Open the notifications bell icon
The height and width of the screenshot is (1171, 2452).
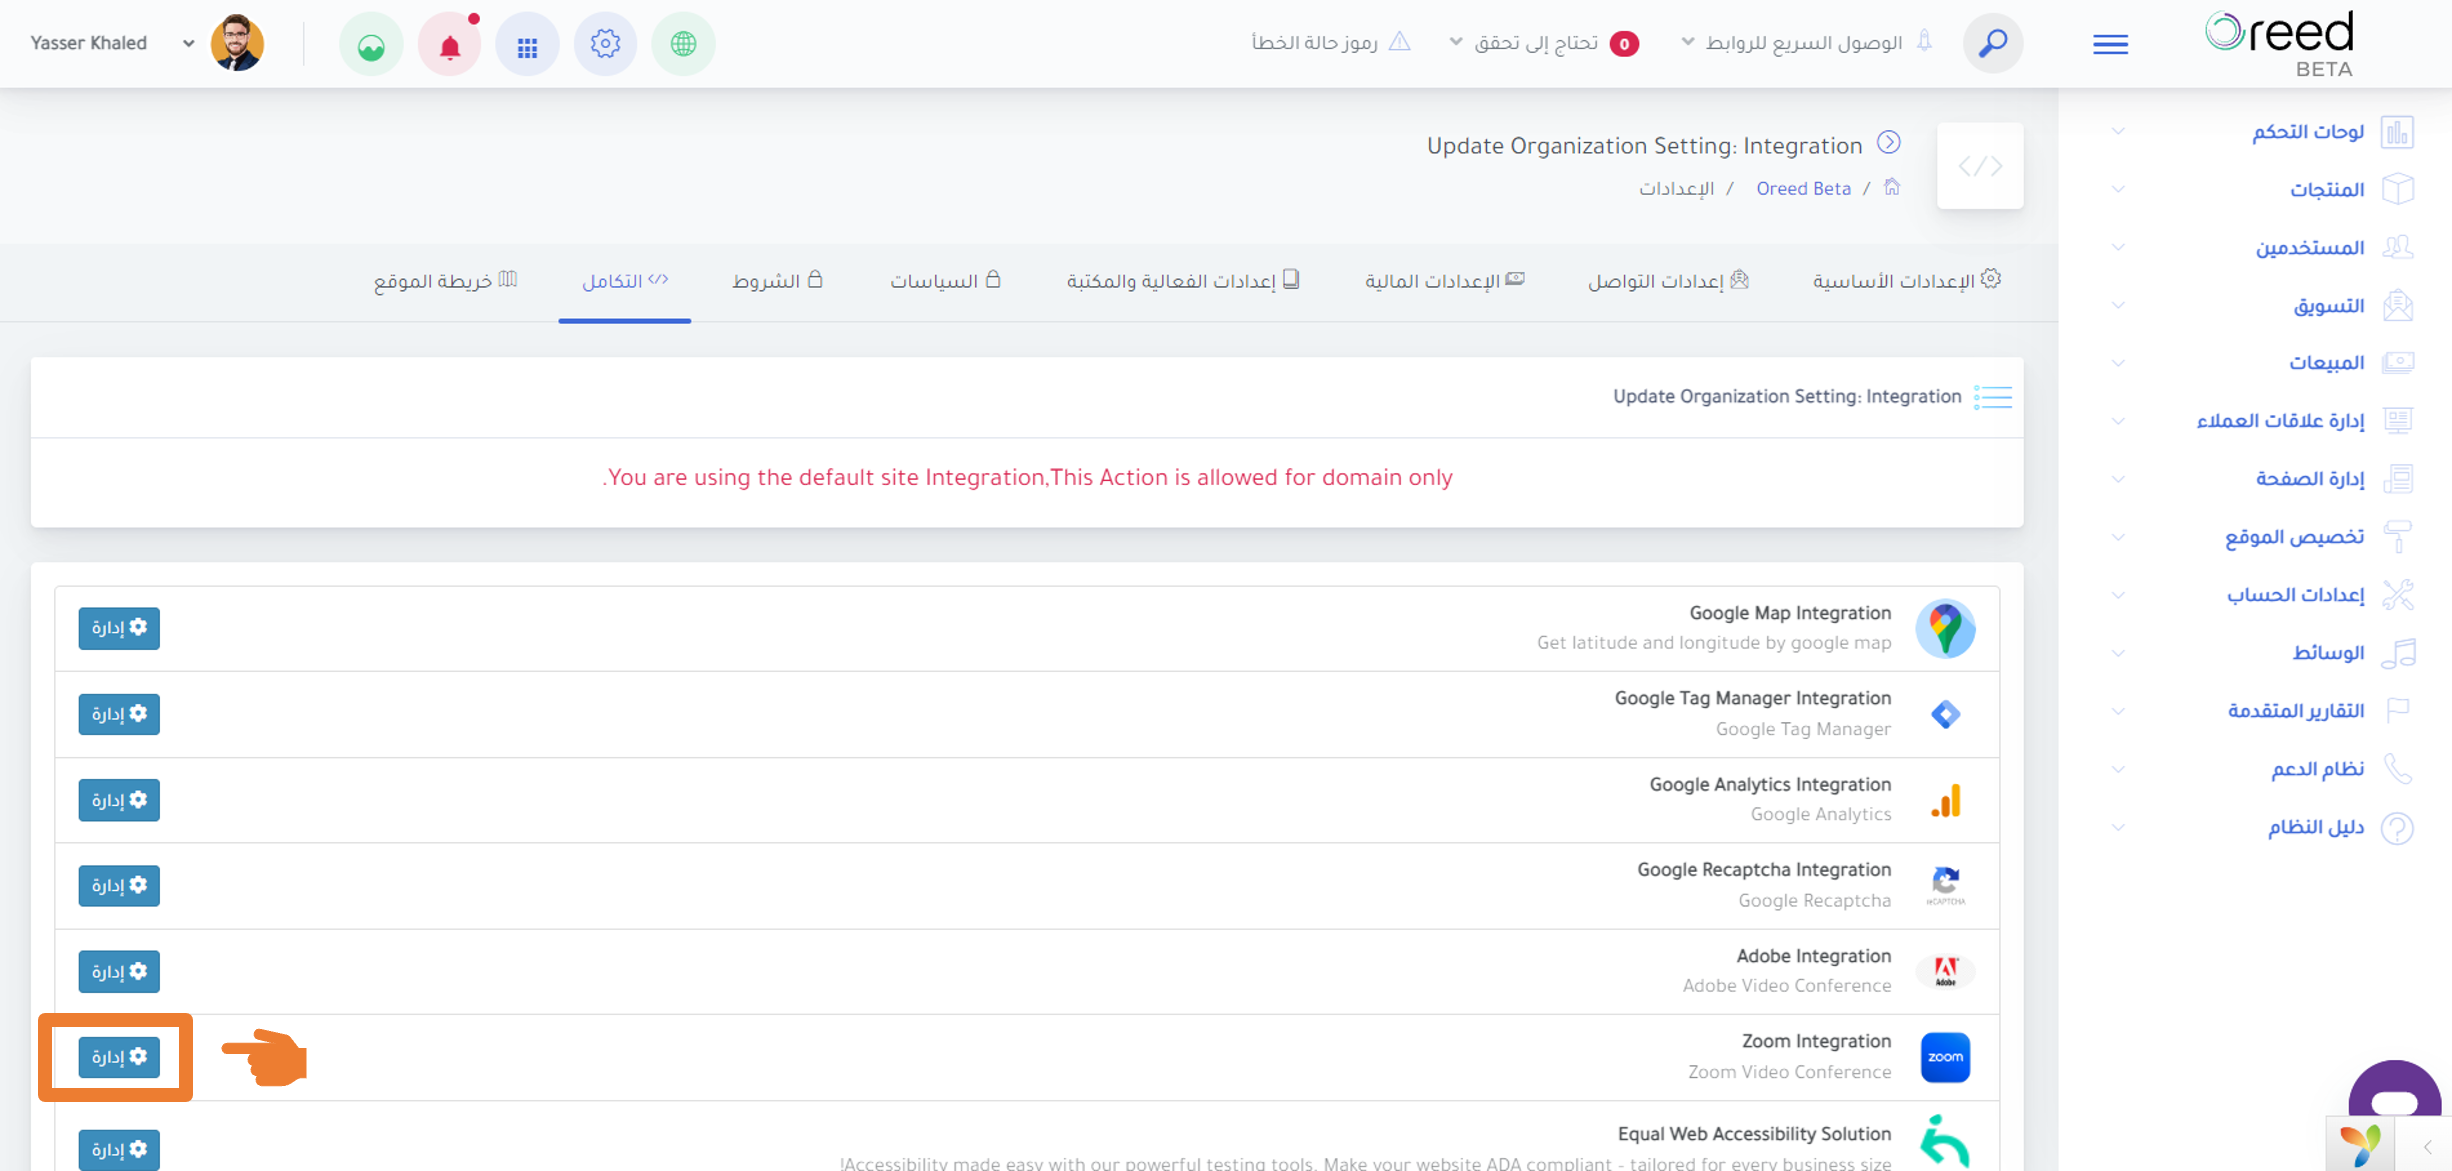pos(450,44)
